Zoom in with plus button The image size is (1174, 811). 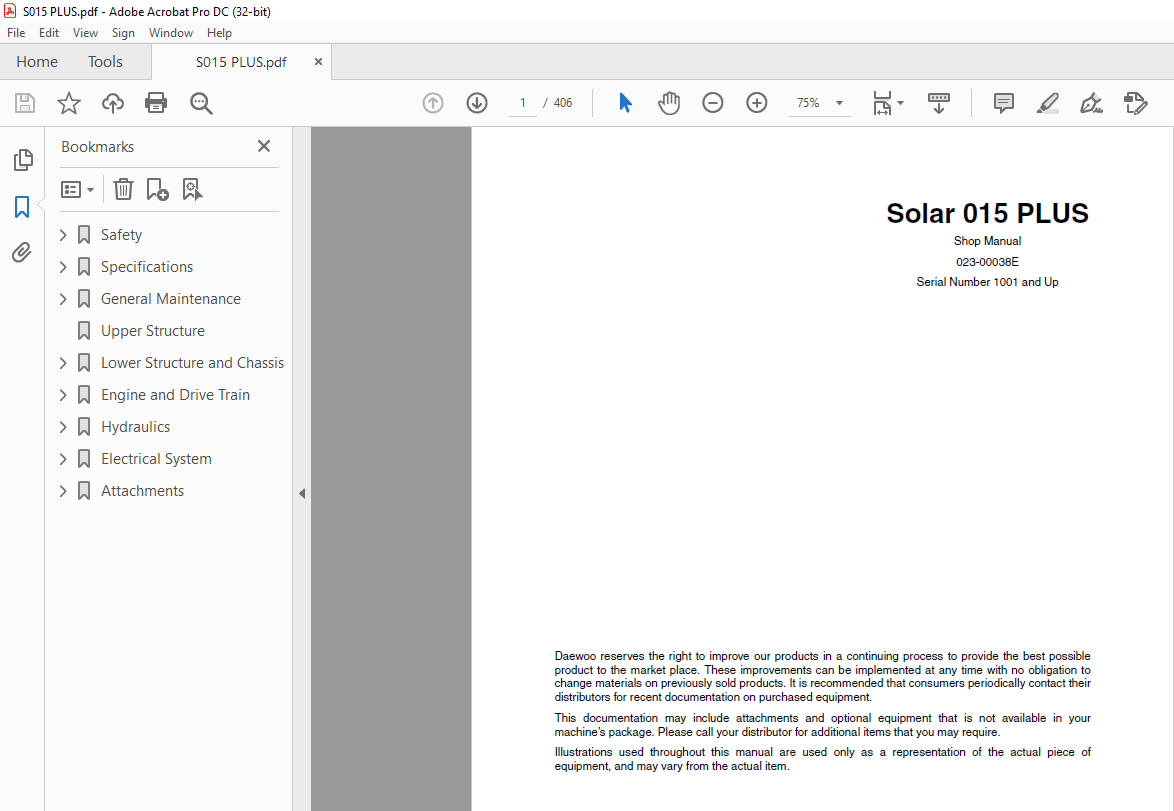[757, 103]
